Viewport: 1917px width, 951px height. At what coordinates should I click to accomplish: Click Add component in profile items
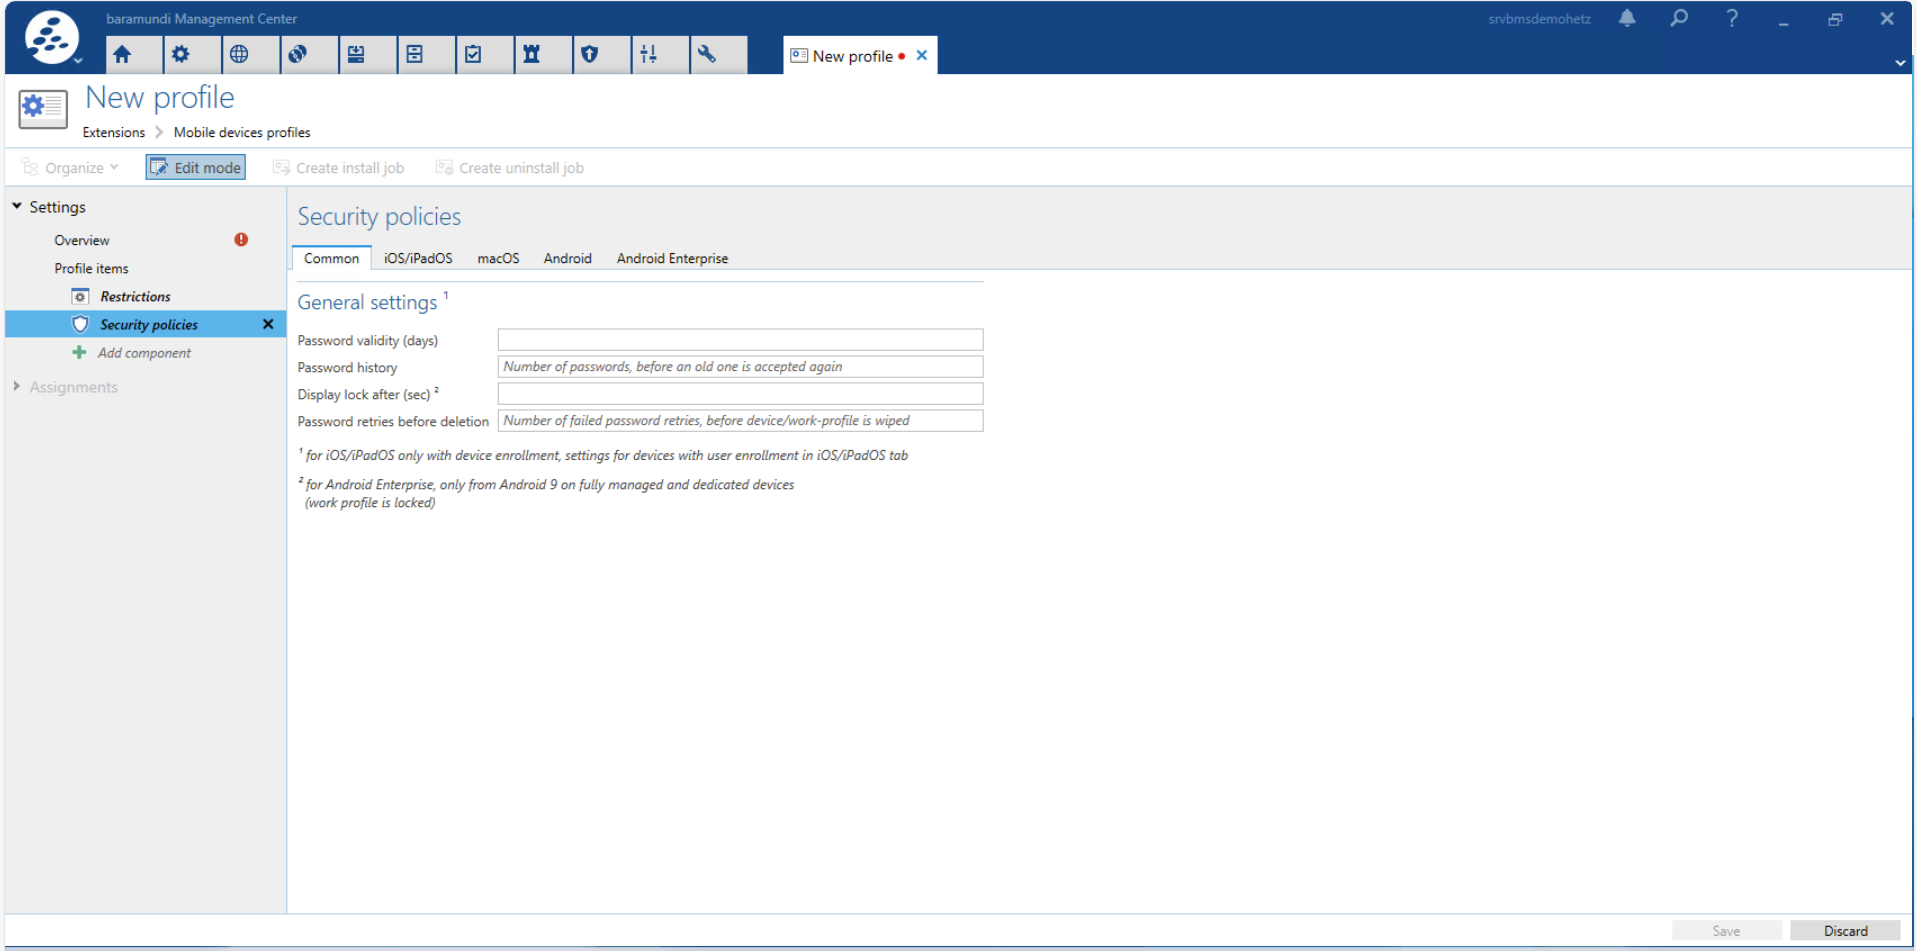(144, 353)
